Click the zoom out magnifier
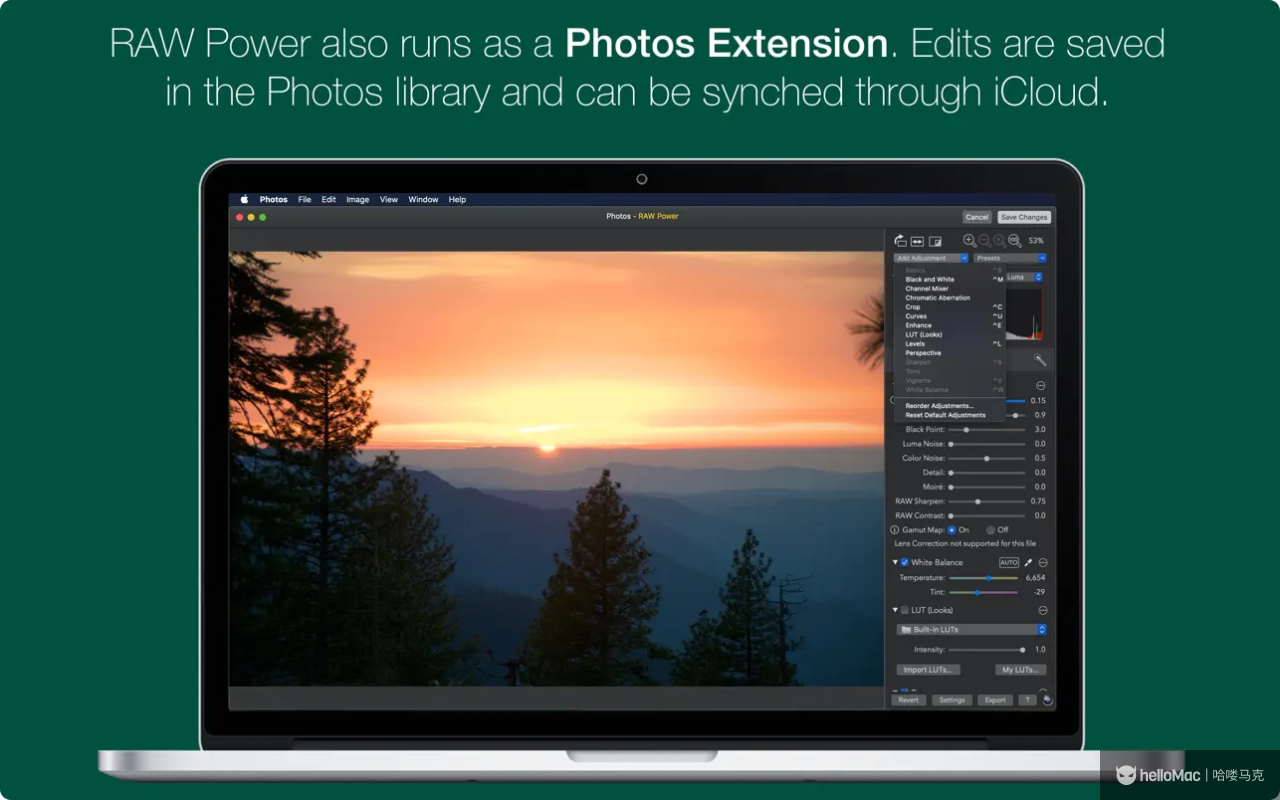This screenshot has width=1280, height=800. pos(984,241)
